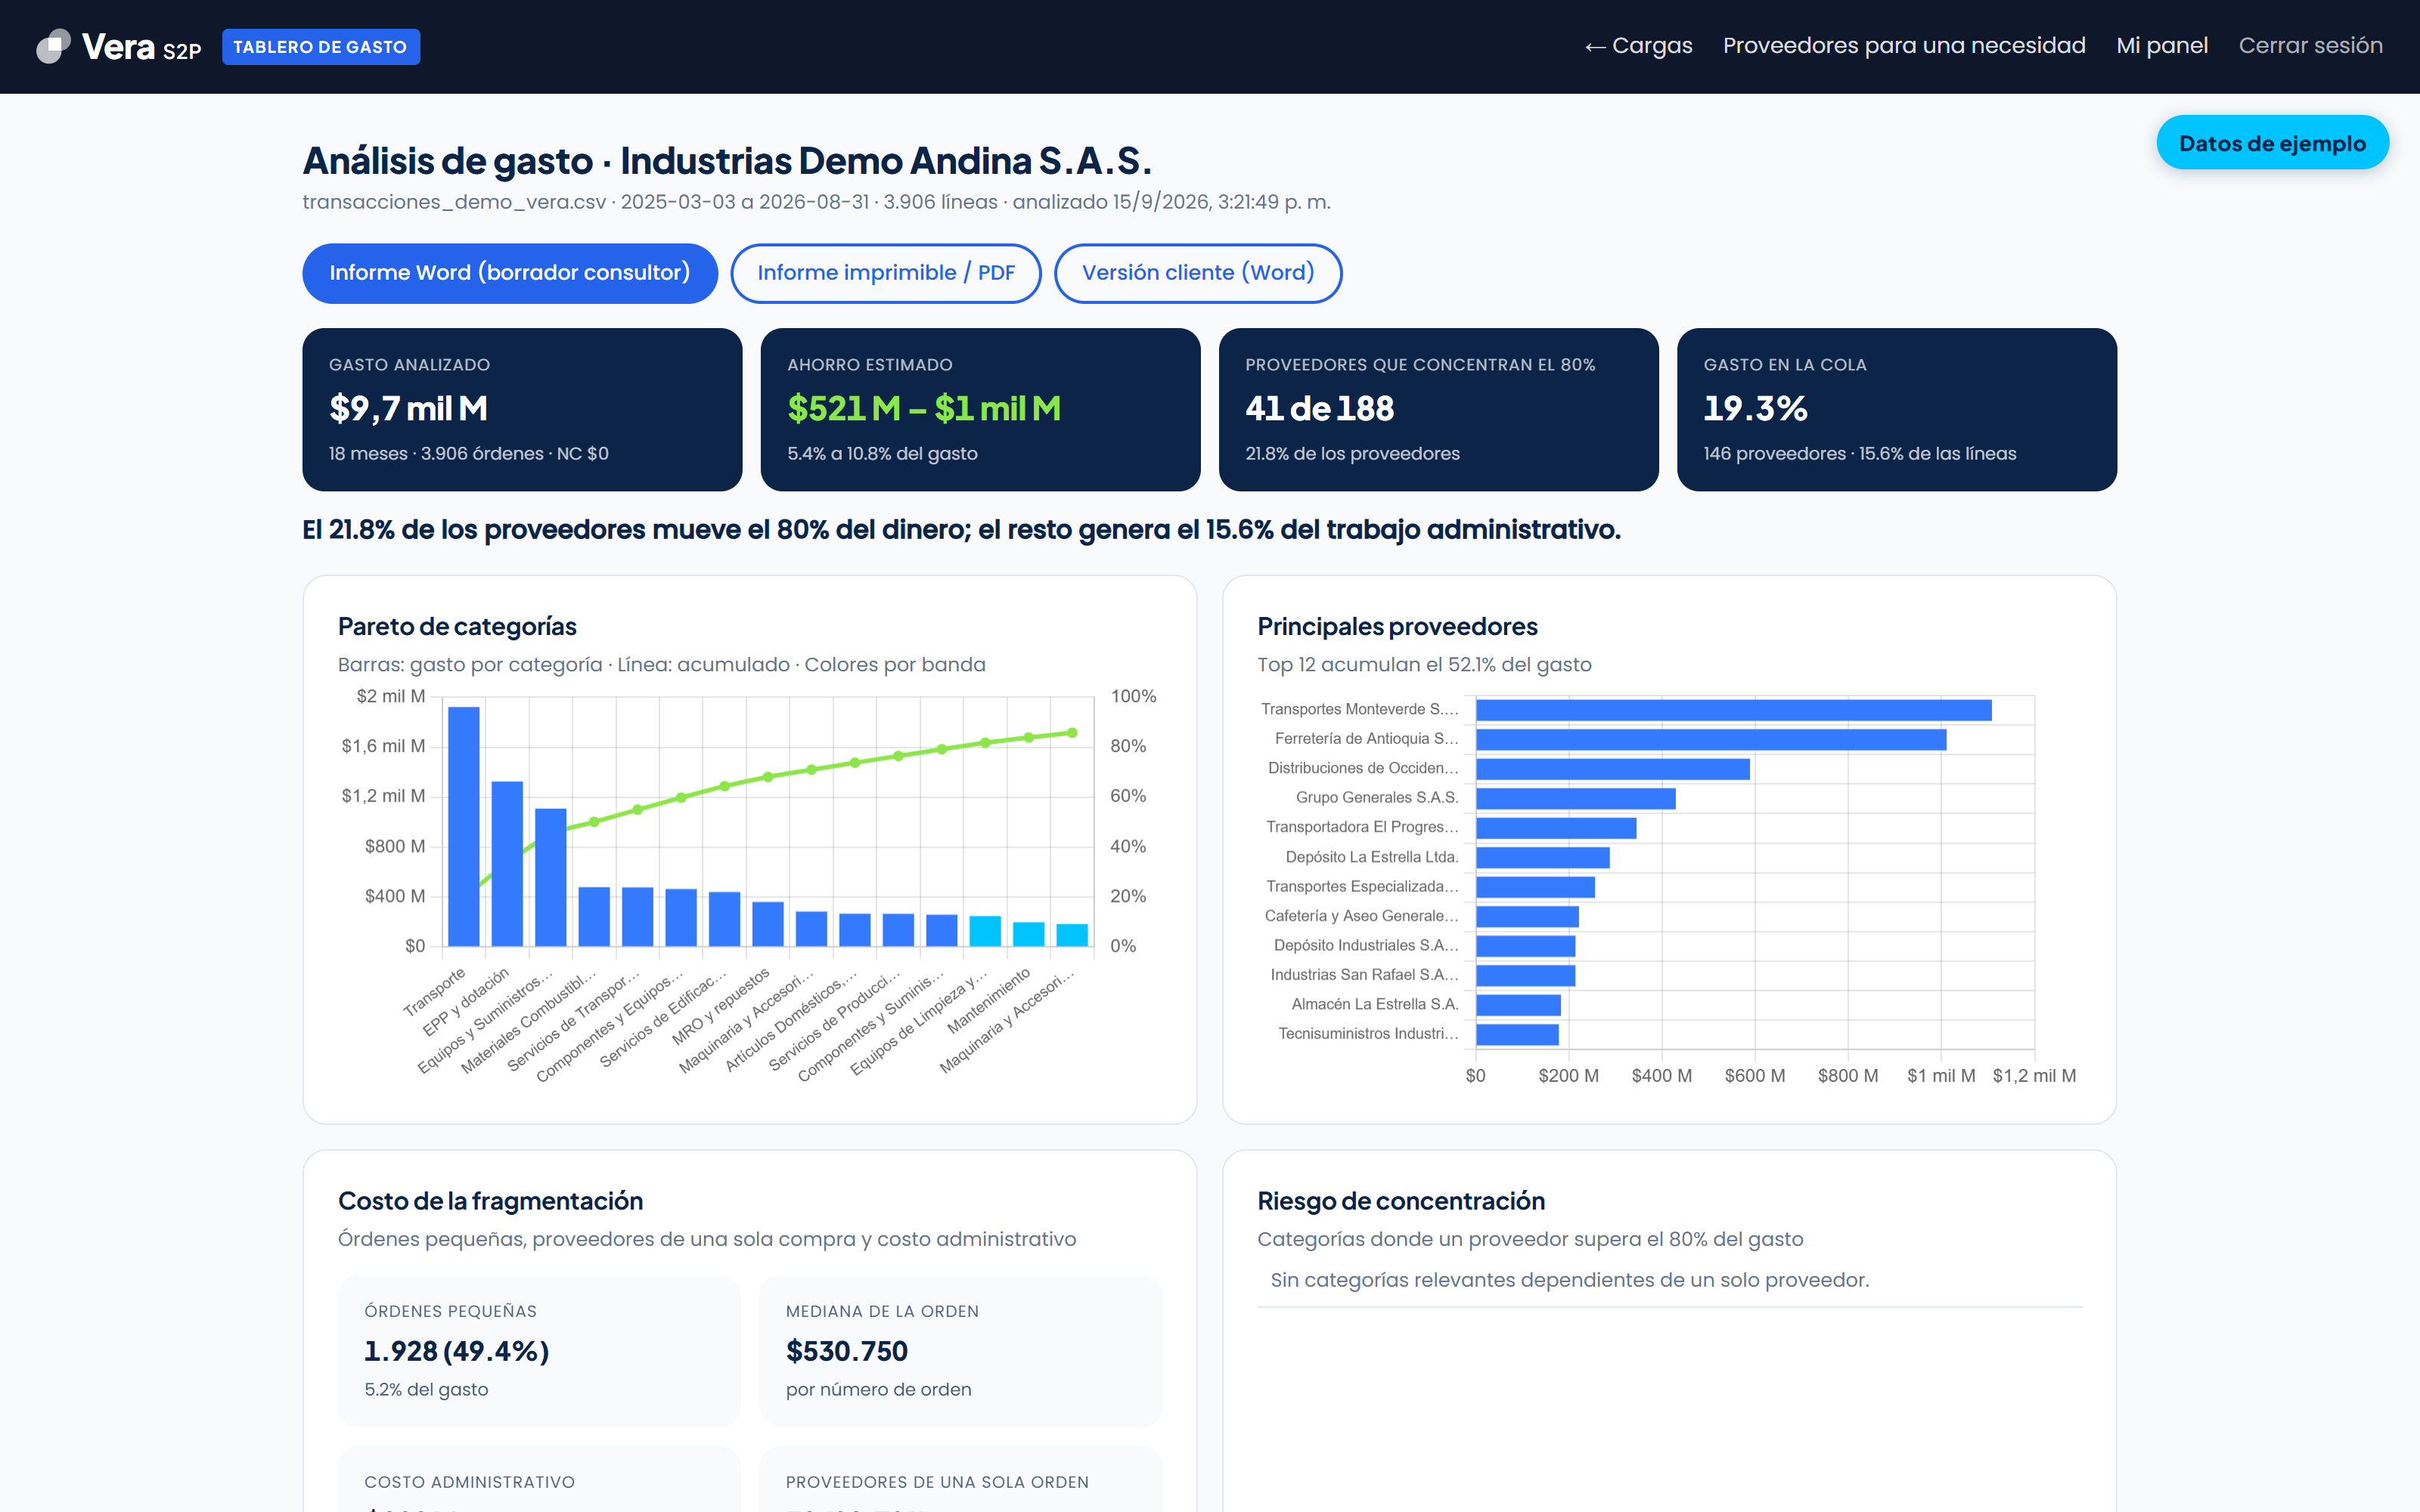This screenshot has height=1512, width=2420.
Task: Click the Vera S2P logo icon
Action: point(53,46)
